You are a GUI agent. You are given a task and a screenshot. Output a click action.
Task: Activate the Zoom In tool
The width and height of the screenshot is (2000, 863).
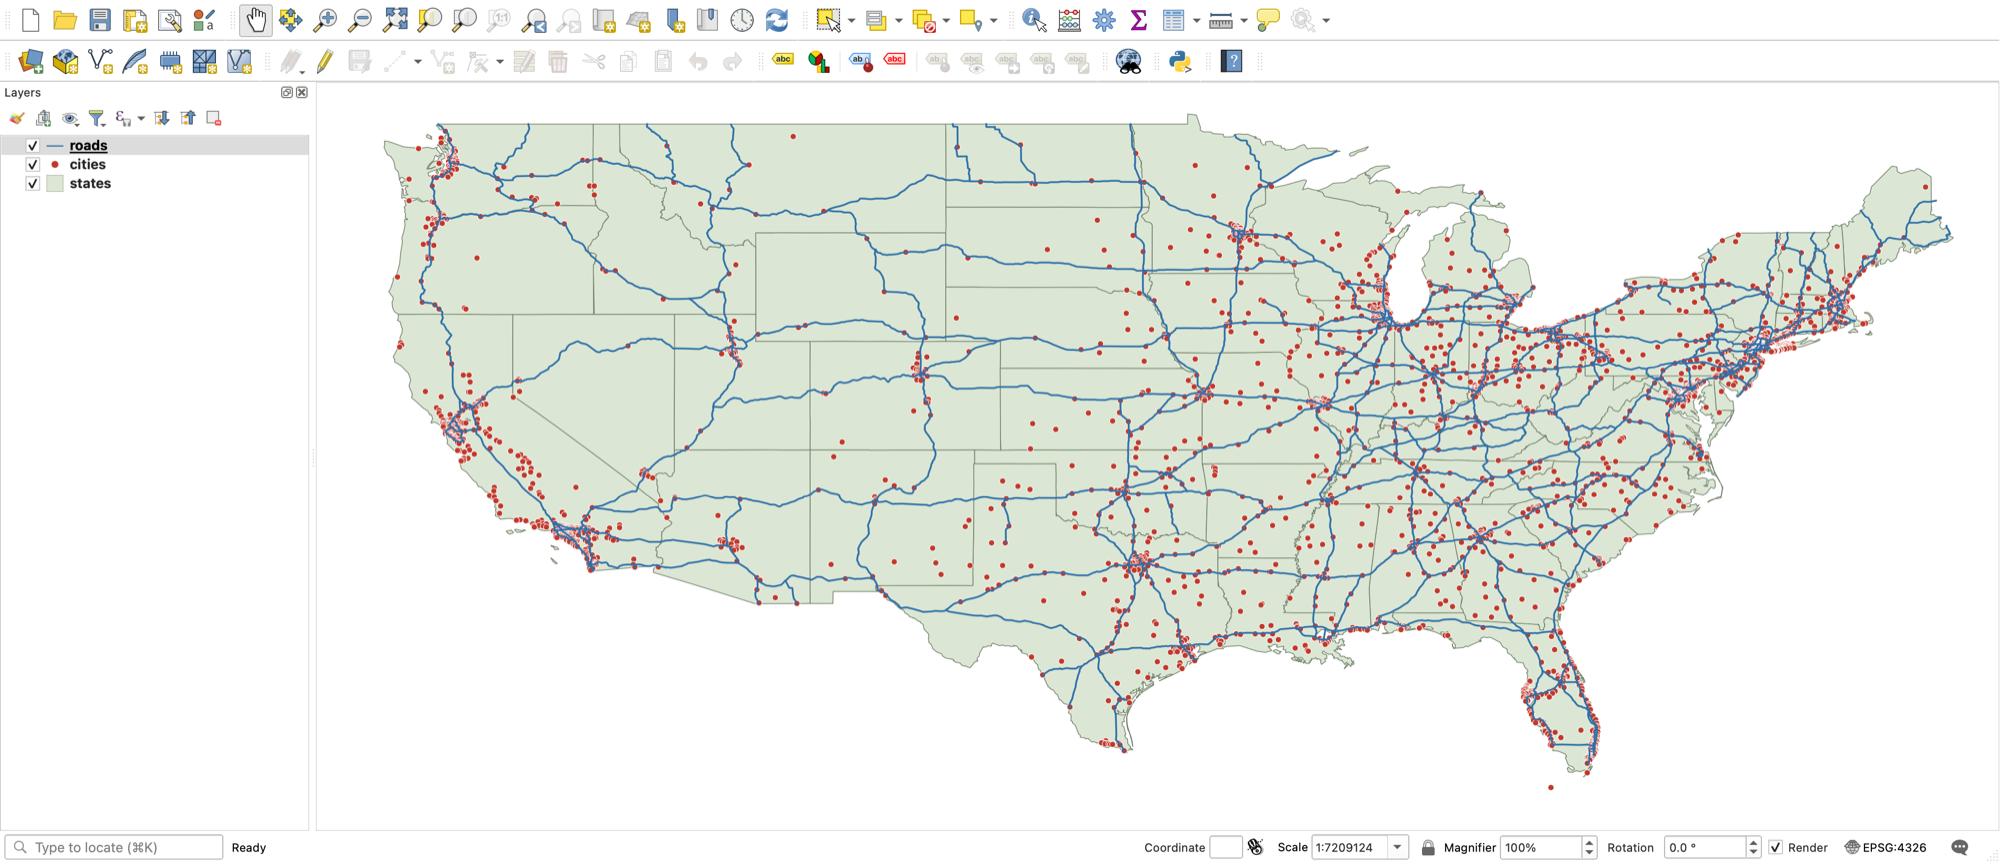(325, 20)
